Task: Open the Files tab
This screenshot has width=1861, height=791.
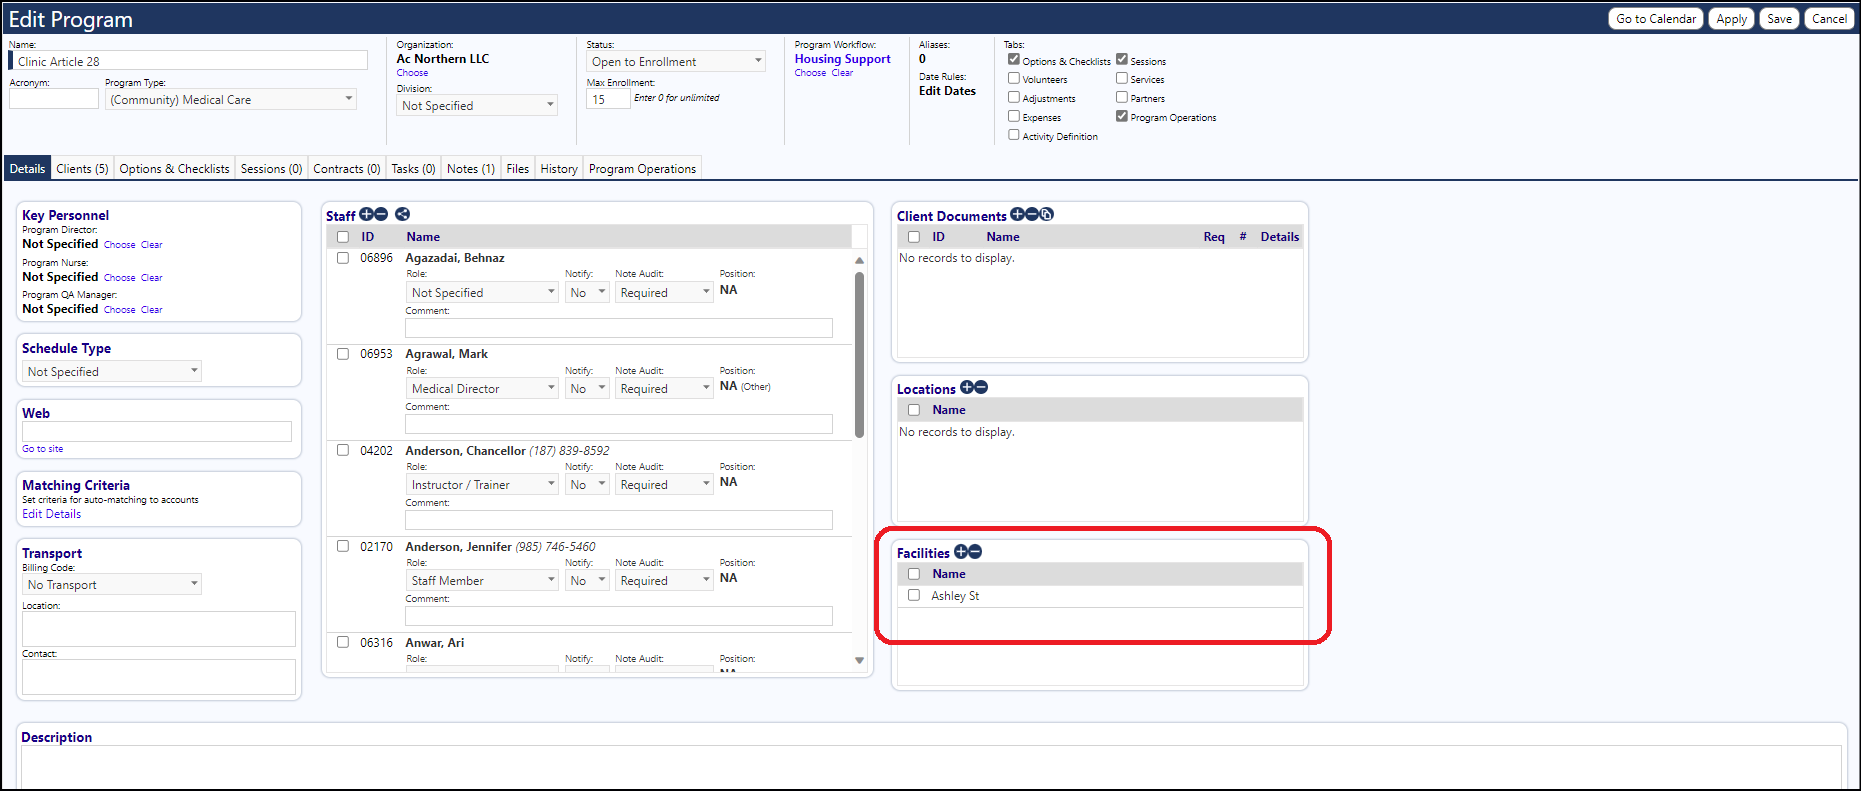Action: coord(517,168)
